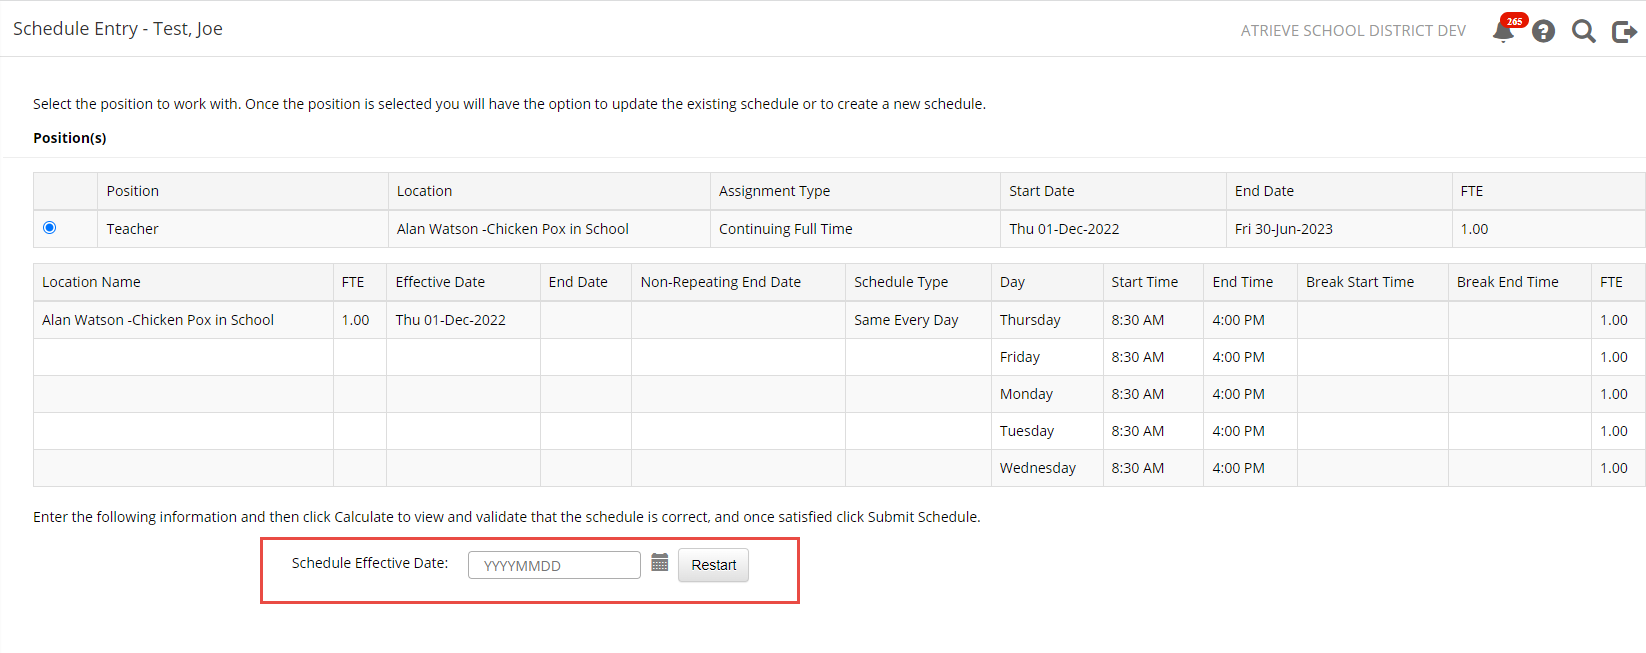Focus the Schedule Effective Date field
Image resolution: width=1646 pixels, height=653 pixels.
pyautogui.click(x=554, y=565)
